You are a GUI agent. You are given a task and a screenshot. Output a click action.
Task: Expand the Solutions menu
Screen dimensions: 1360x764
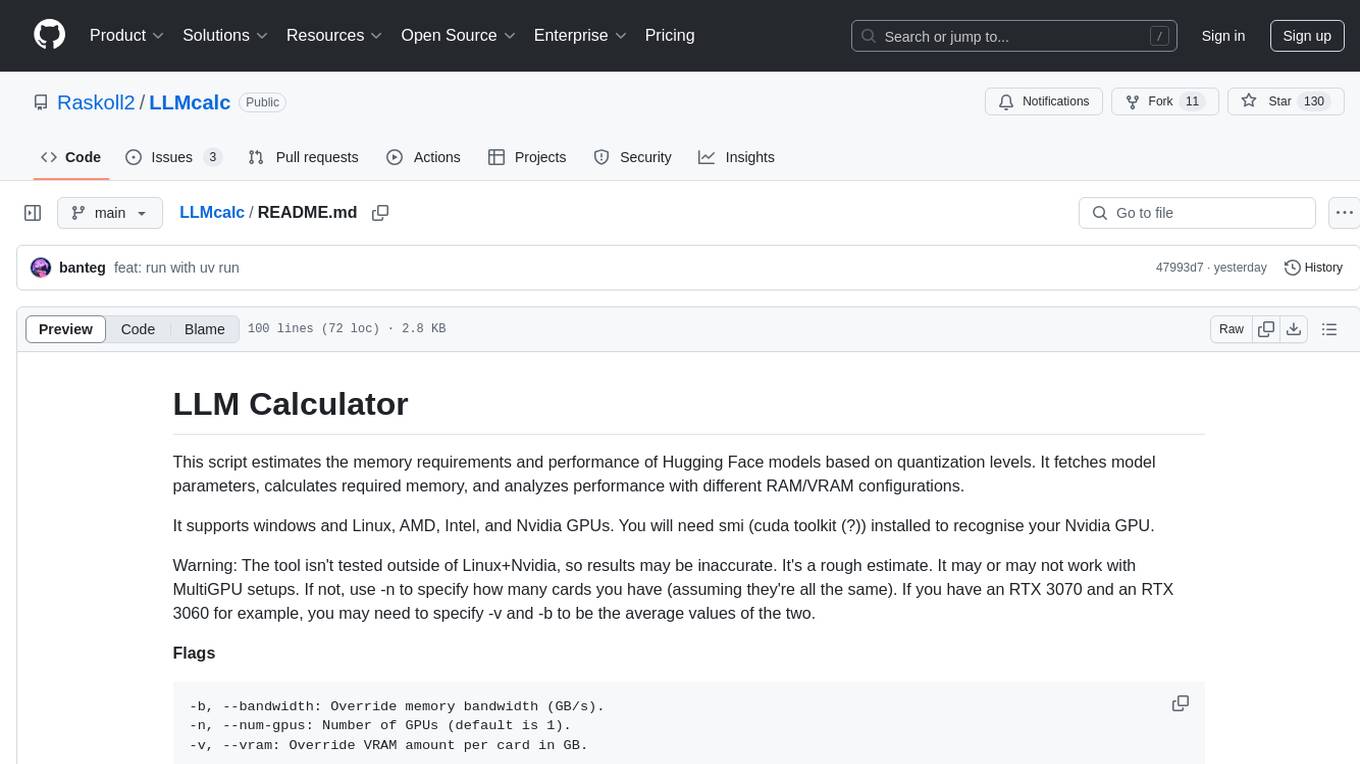(x=225, y=35)
